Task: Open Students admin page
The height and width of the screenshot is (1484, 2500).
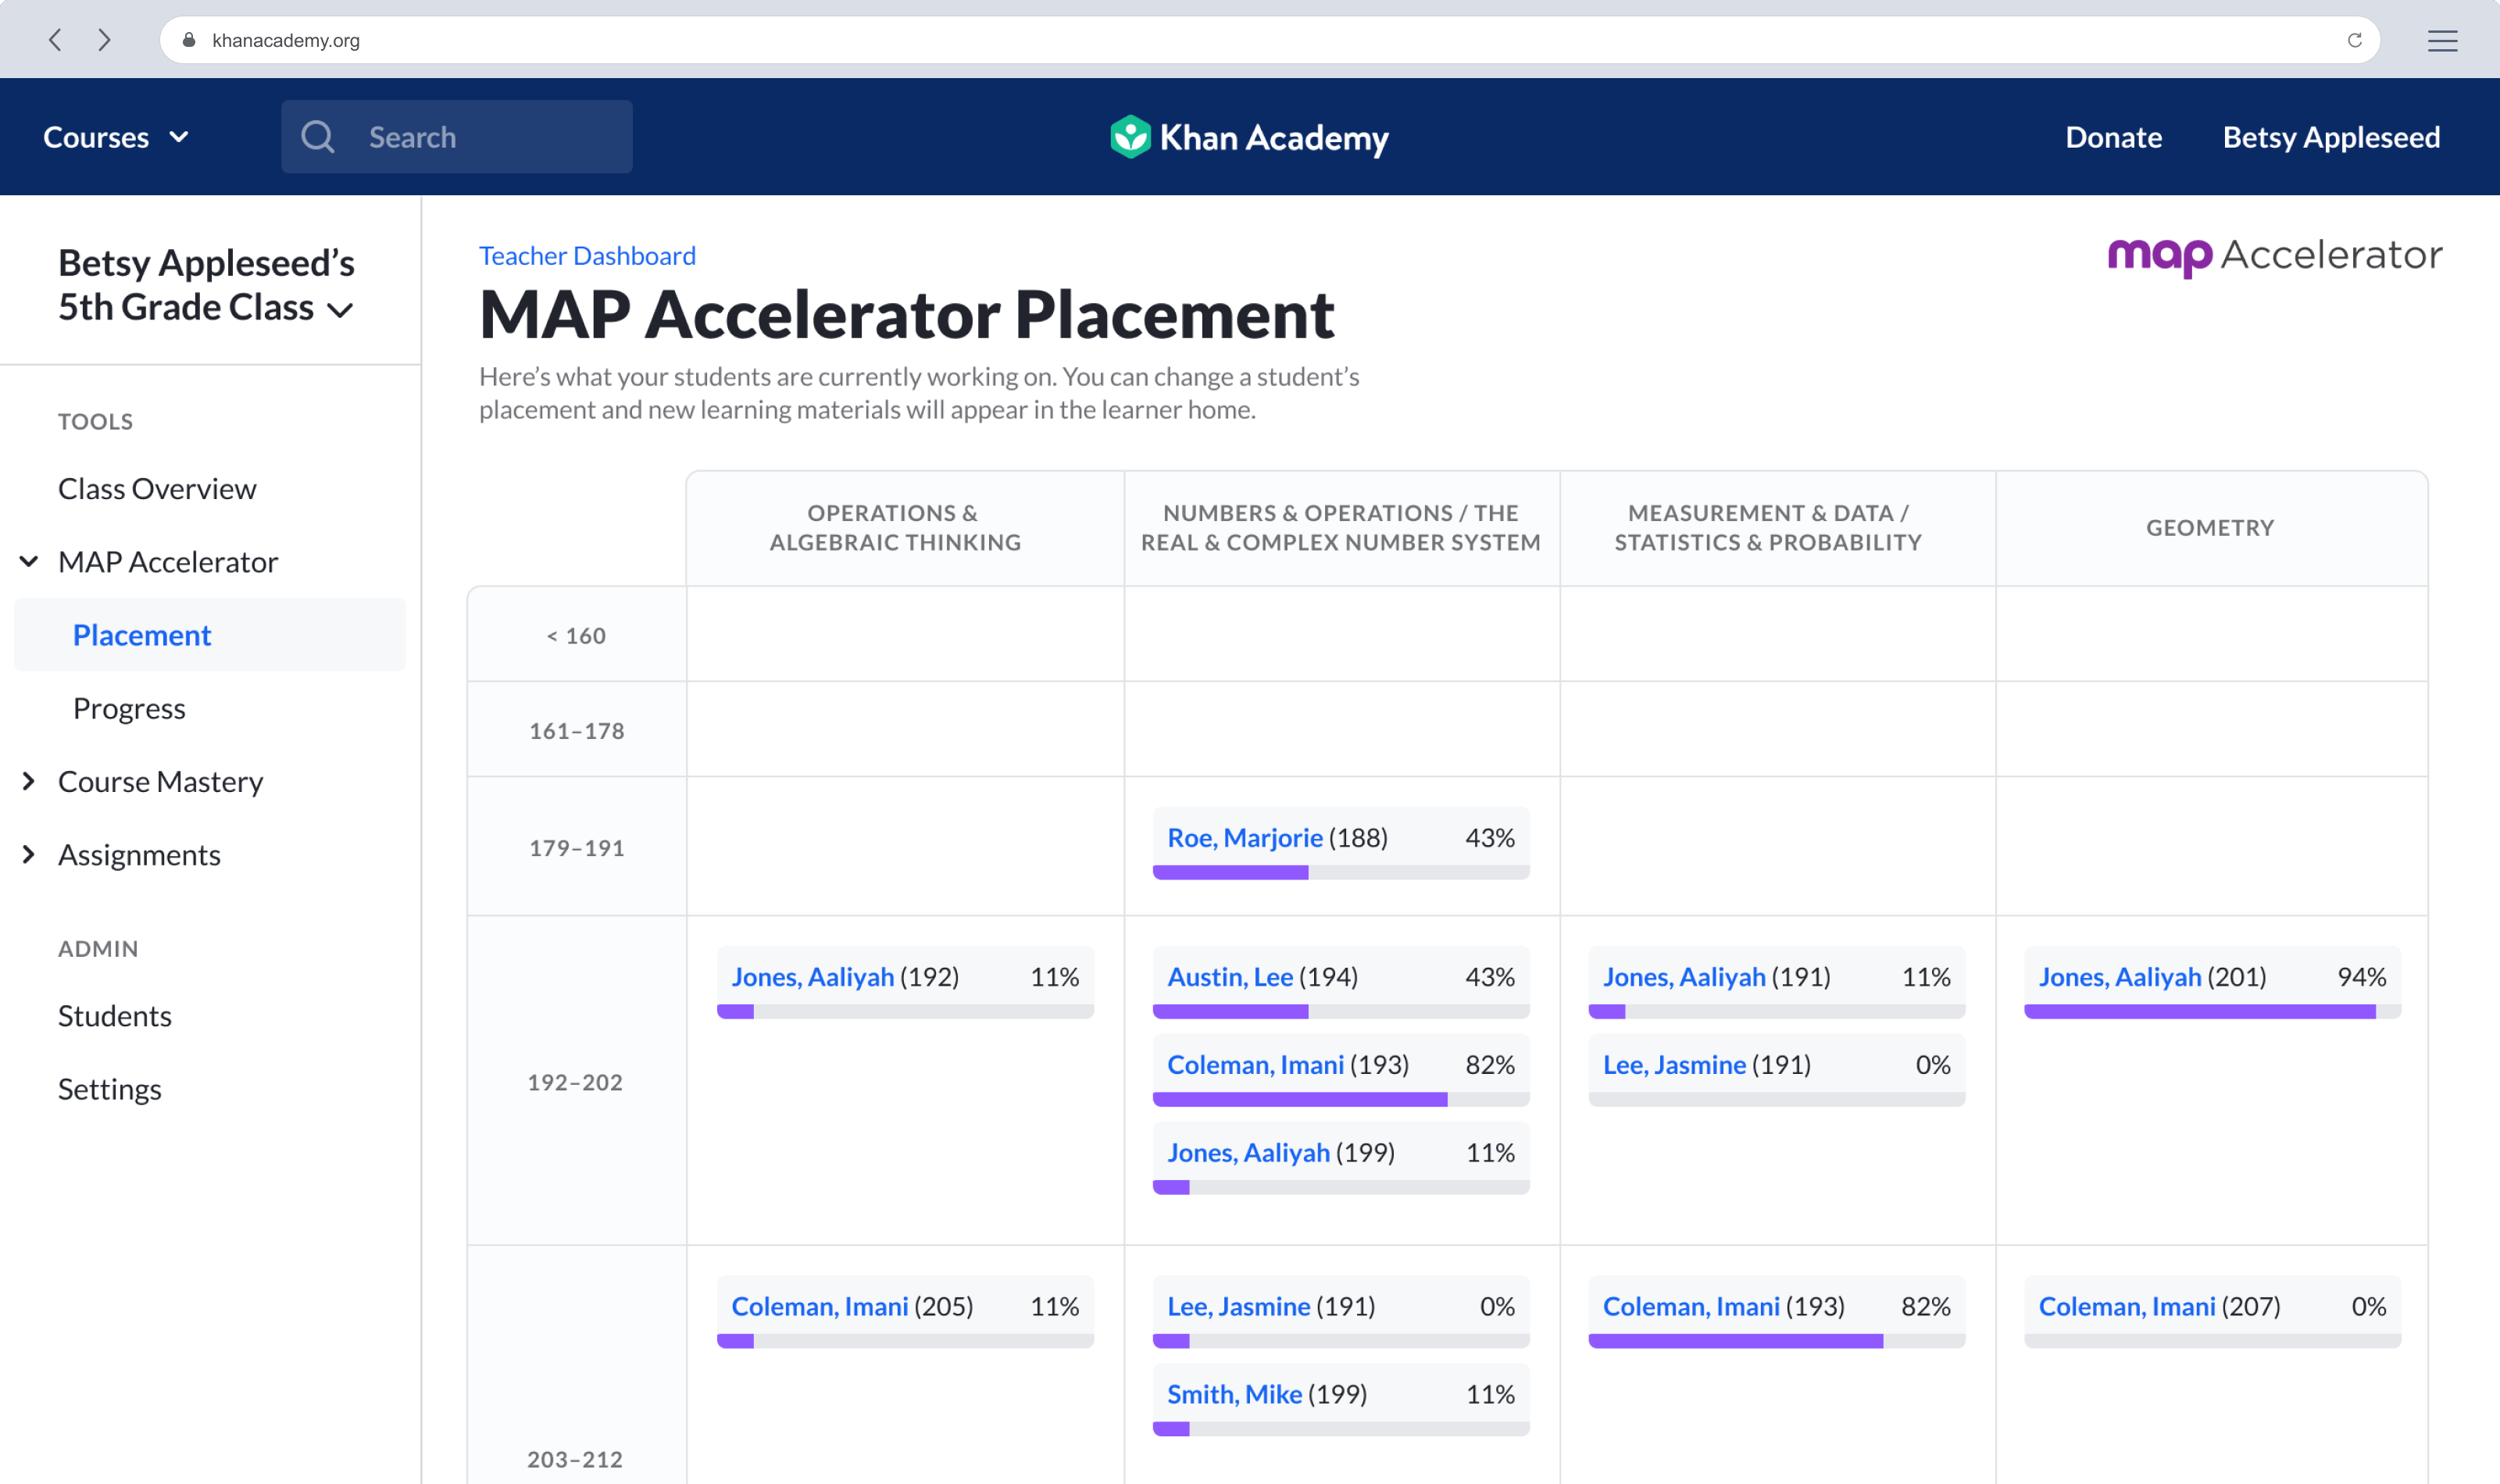Action: click(114, 1015)
